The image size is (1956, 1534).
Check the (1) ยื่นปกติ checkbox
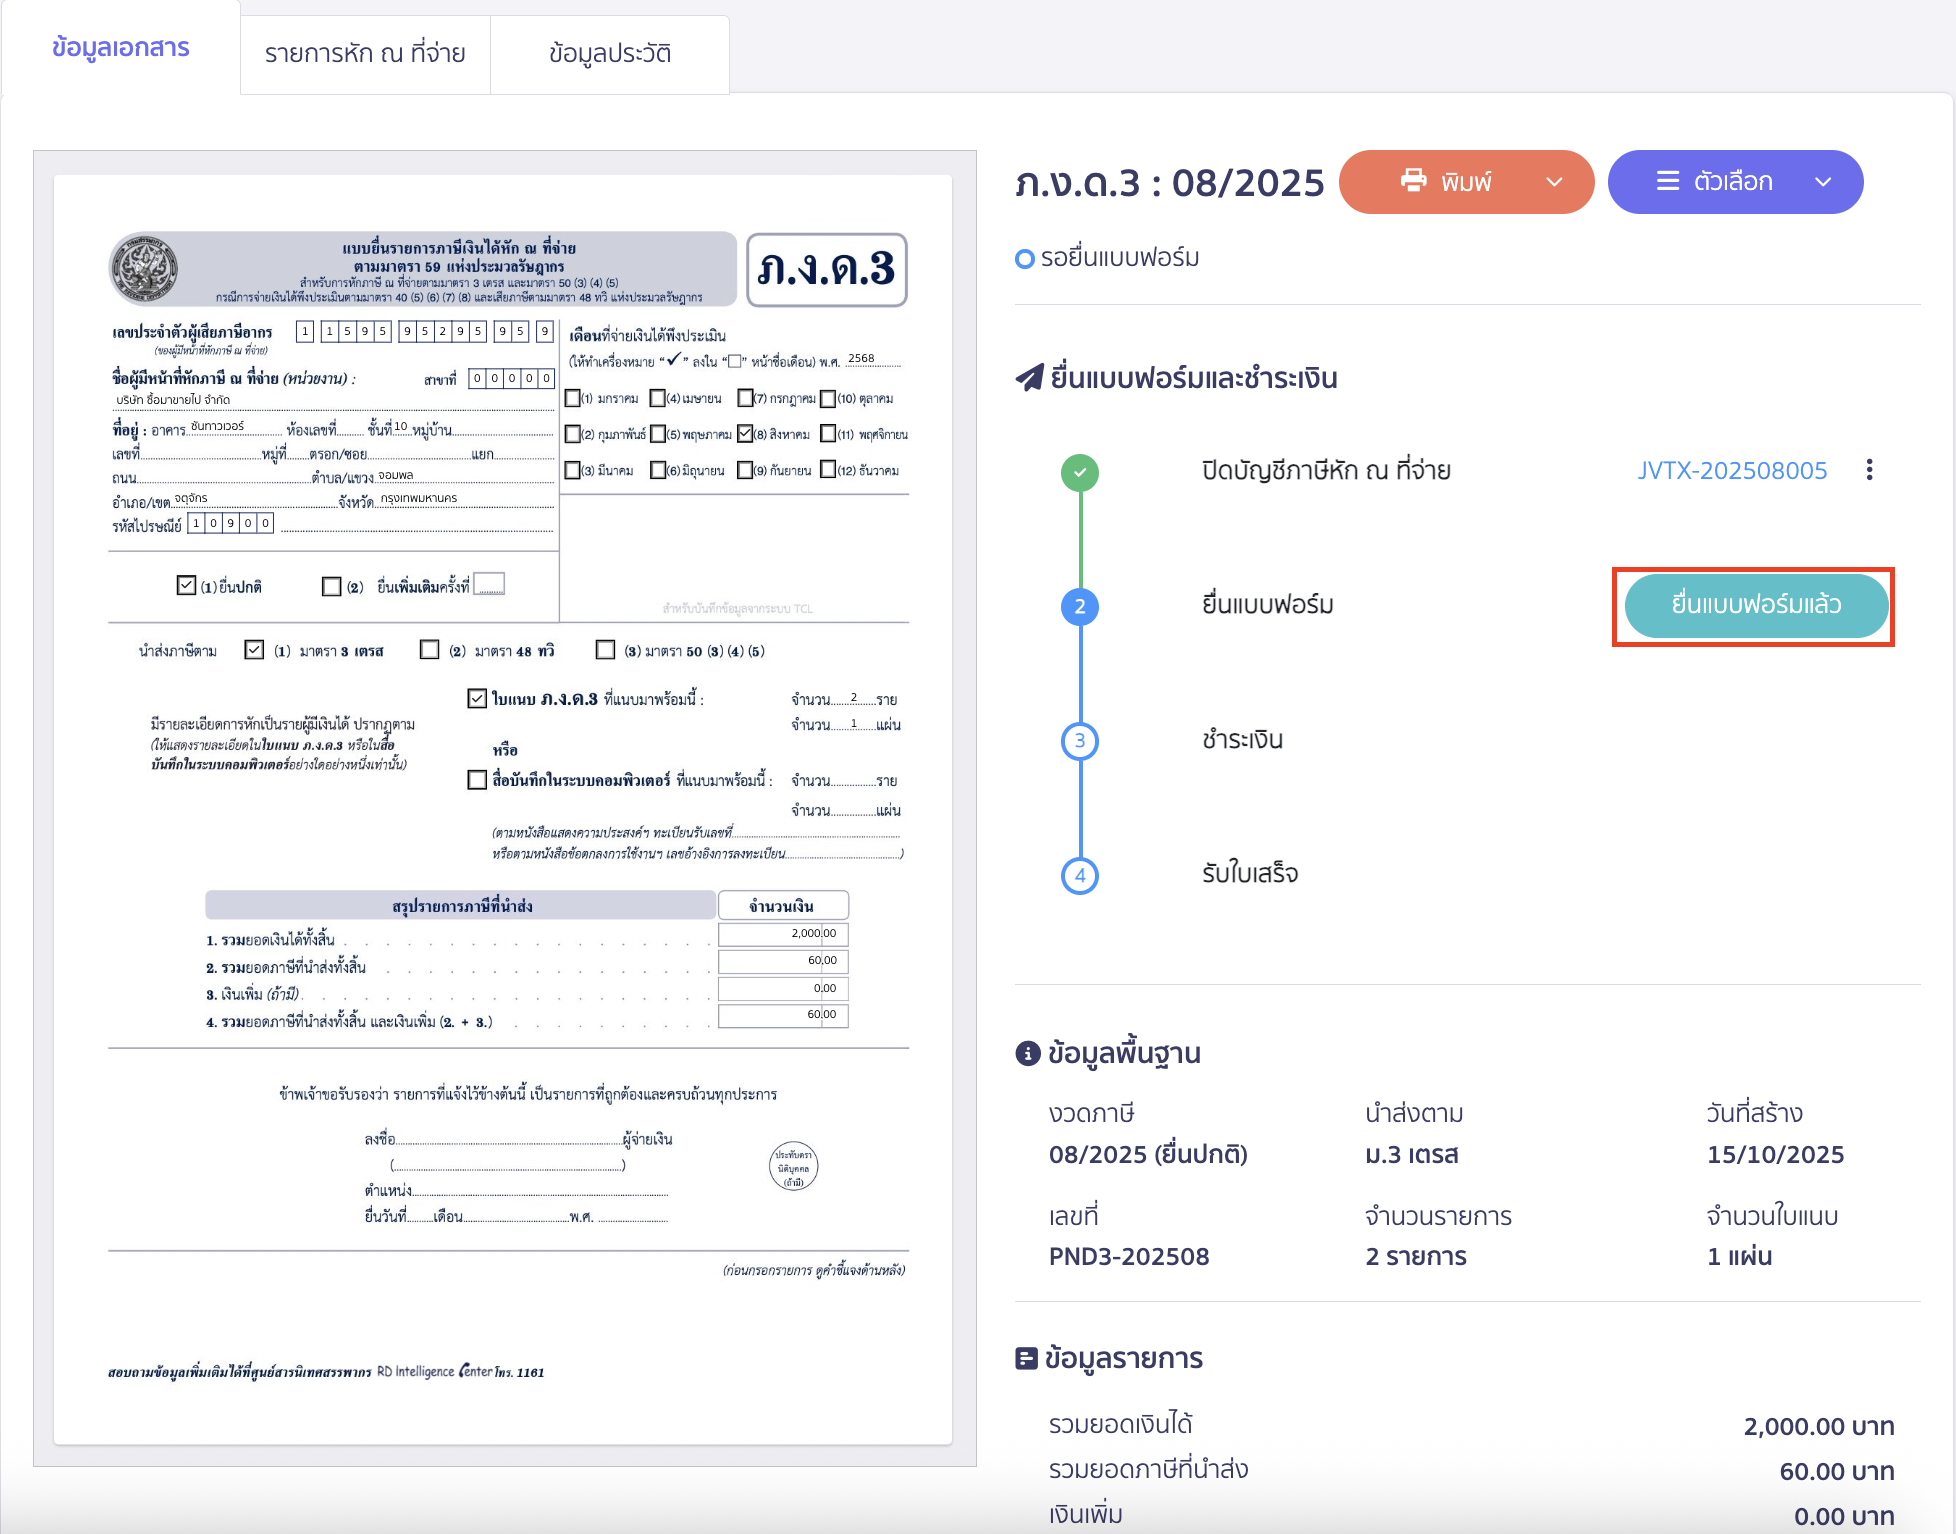[186, 586]
